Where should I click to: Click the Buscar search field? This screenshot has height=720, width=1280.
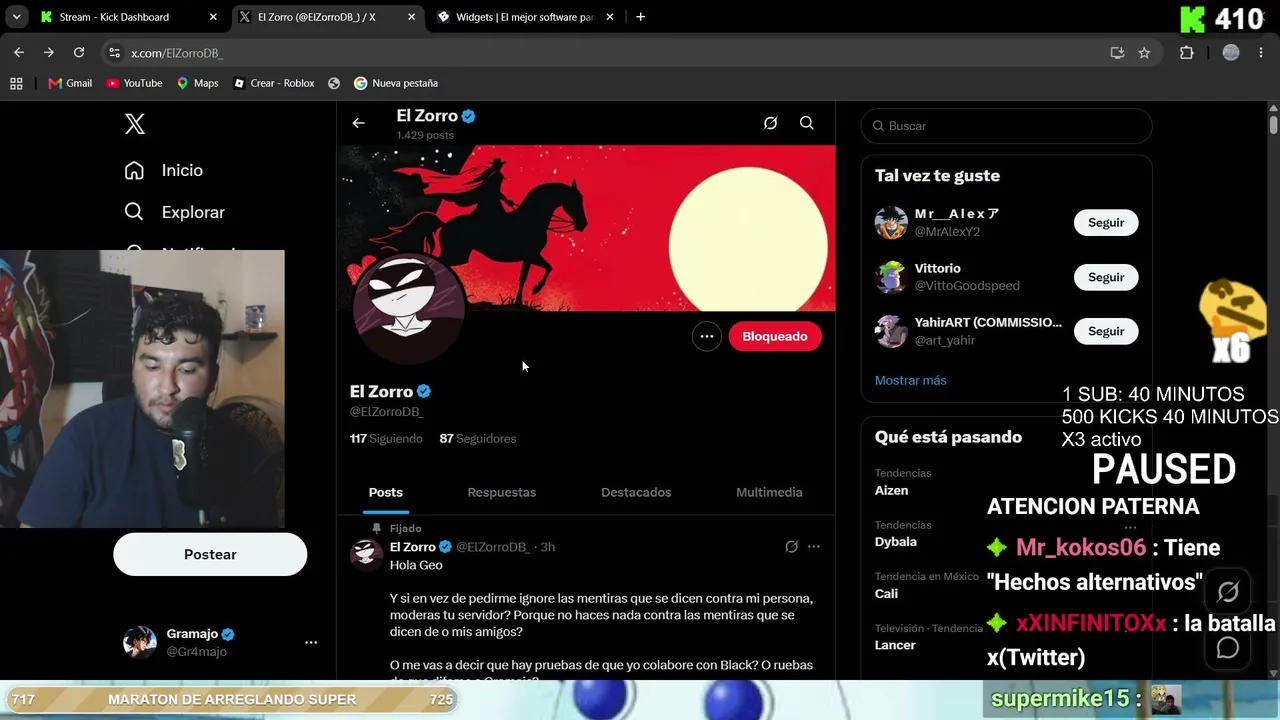tap(1007, 126)
